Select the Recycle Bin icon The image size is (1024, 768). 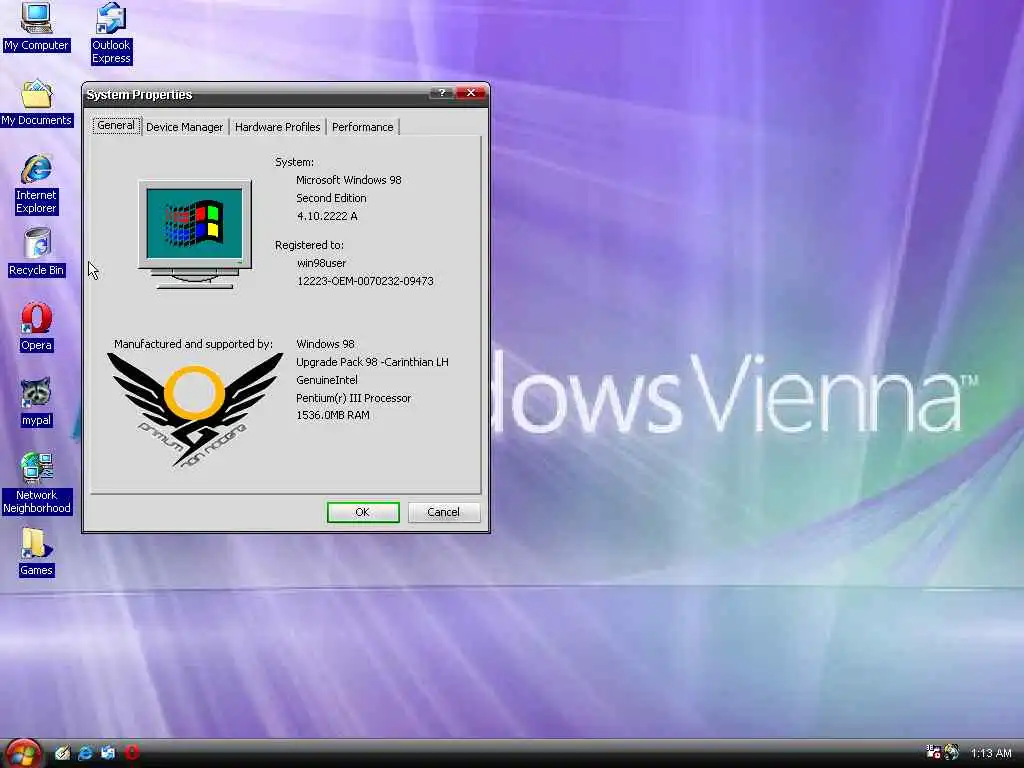[x=37, y=252]
